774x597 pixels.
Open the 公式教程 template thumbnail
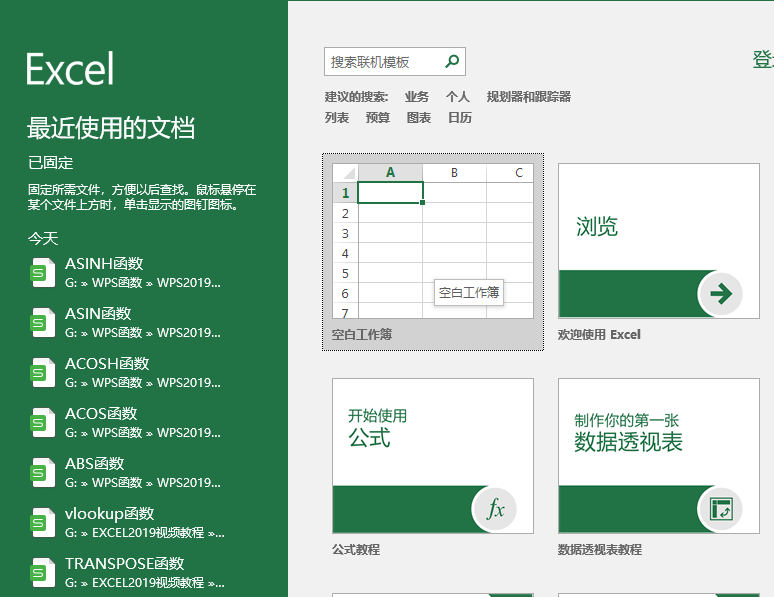click(433, 456)
